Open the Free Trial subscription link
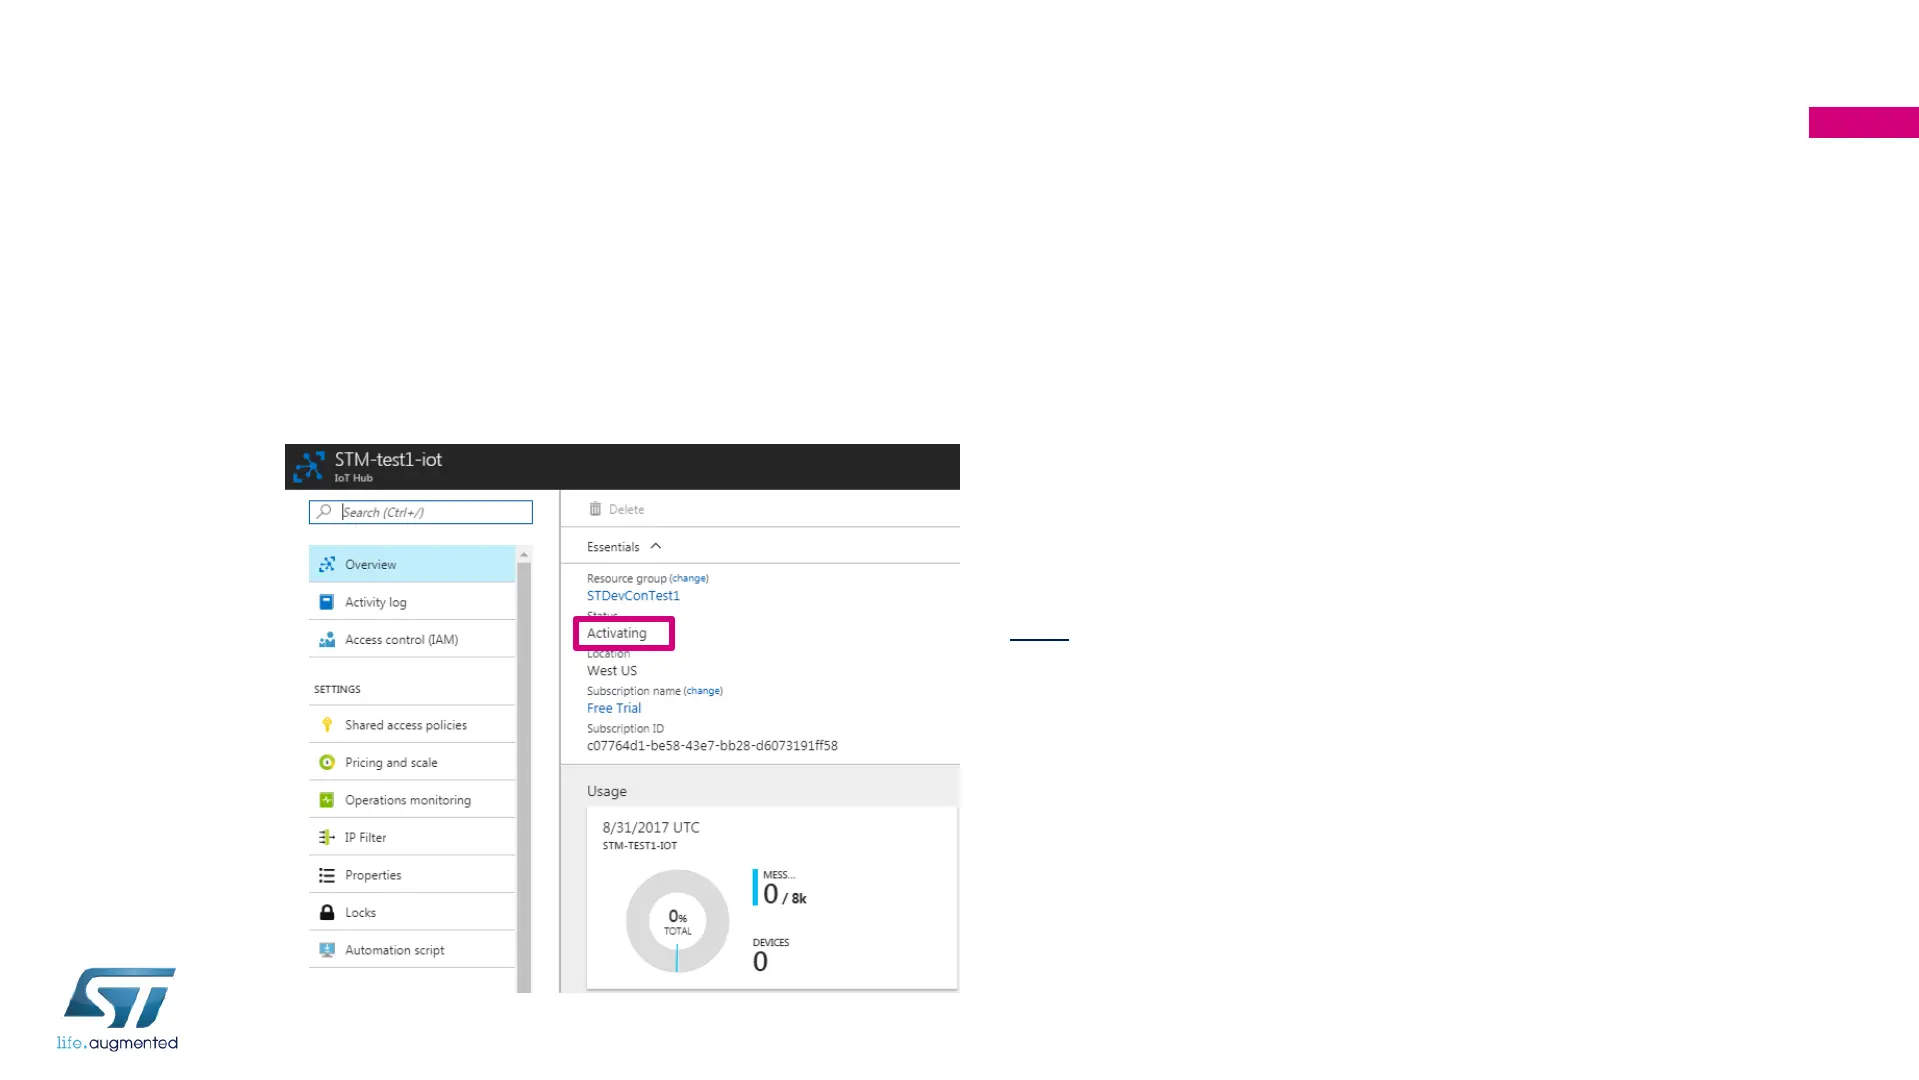 [614, 708]
